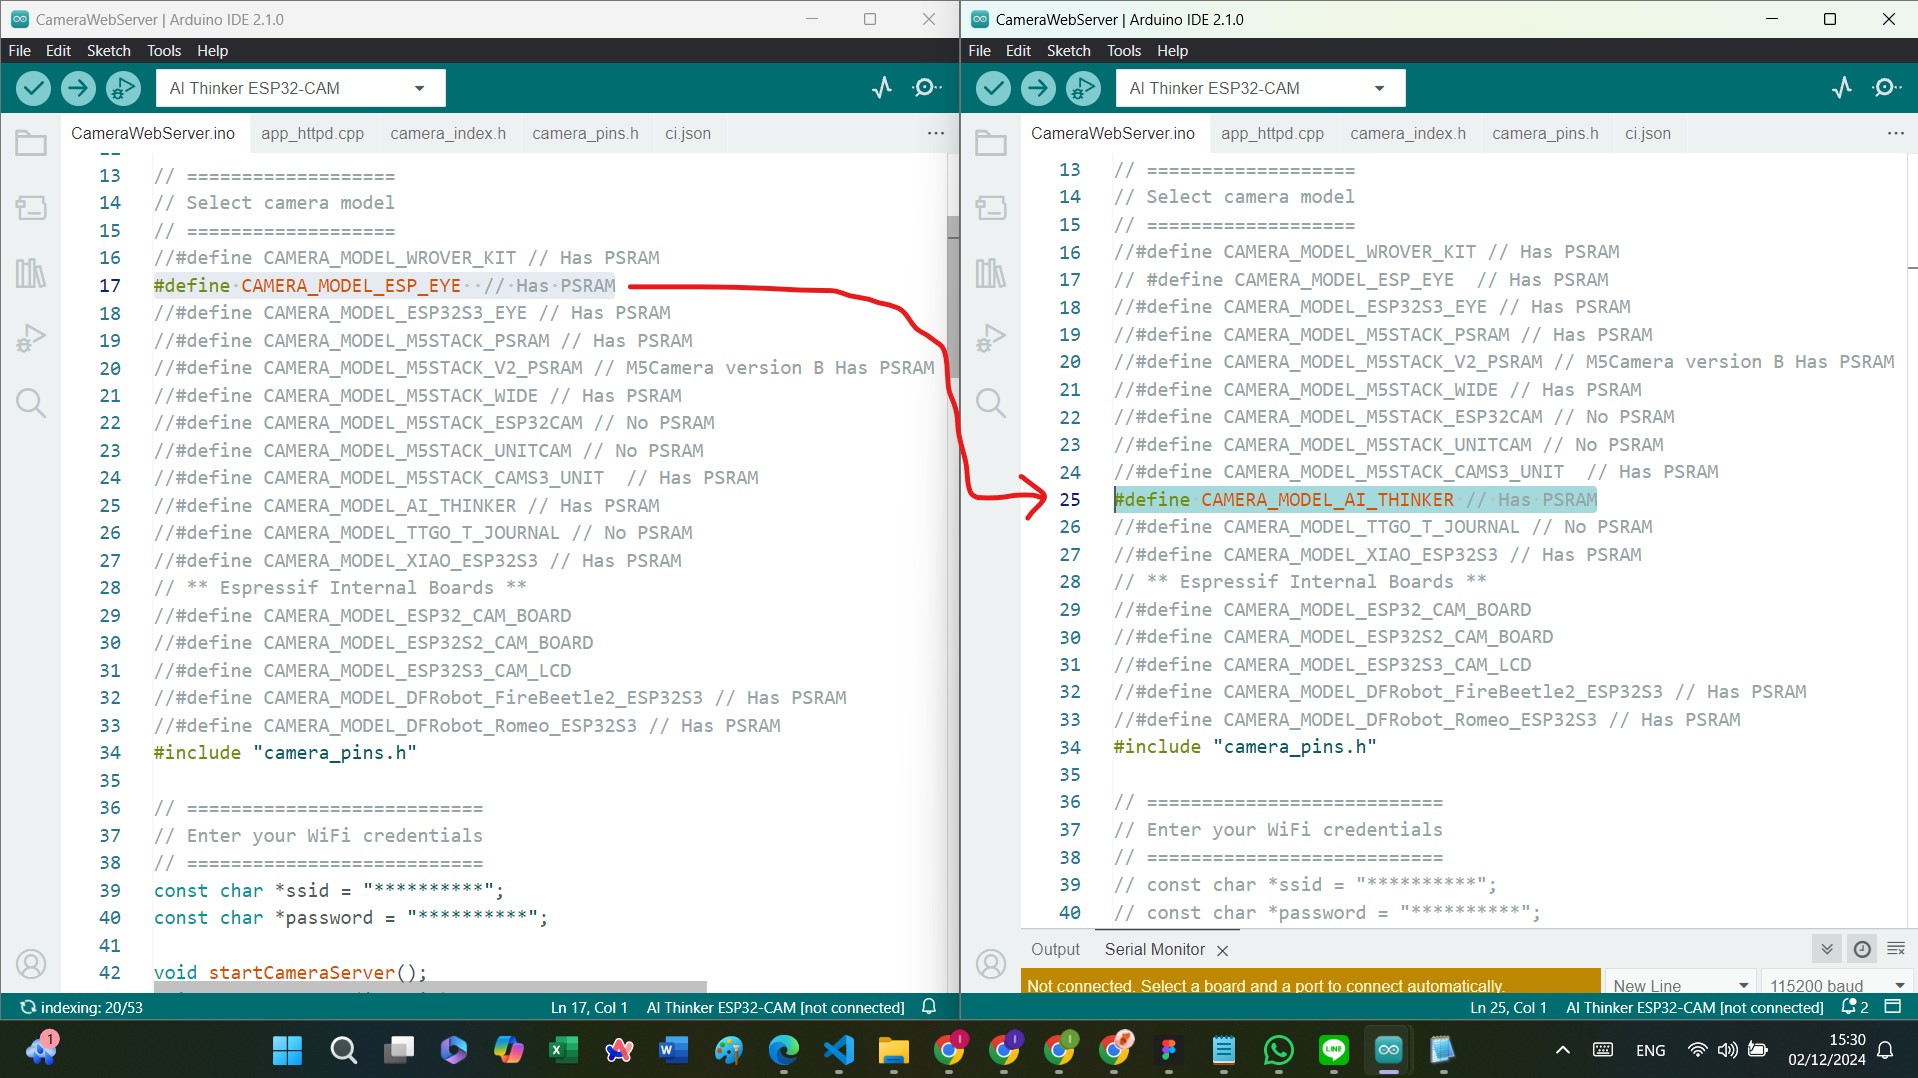Toggle autoscroll in Serial Monitor

point(1827,949)
